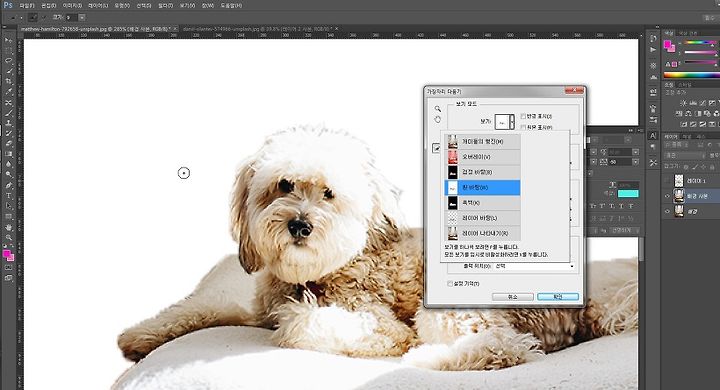
Task: Click the color spectrum ramp bar
Action: click(692, 75)
